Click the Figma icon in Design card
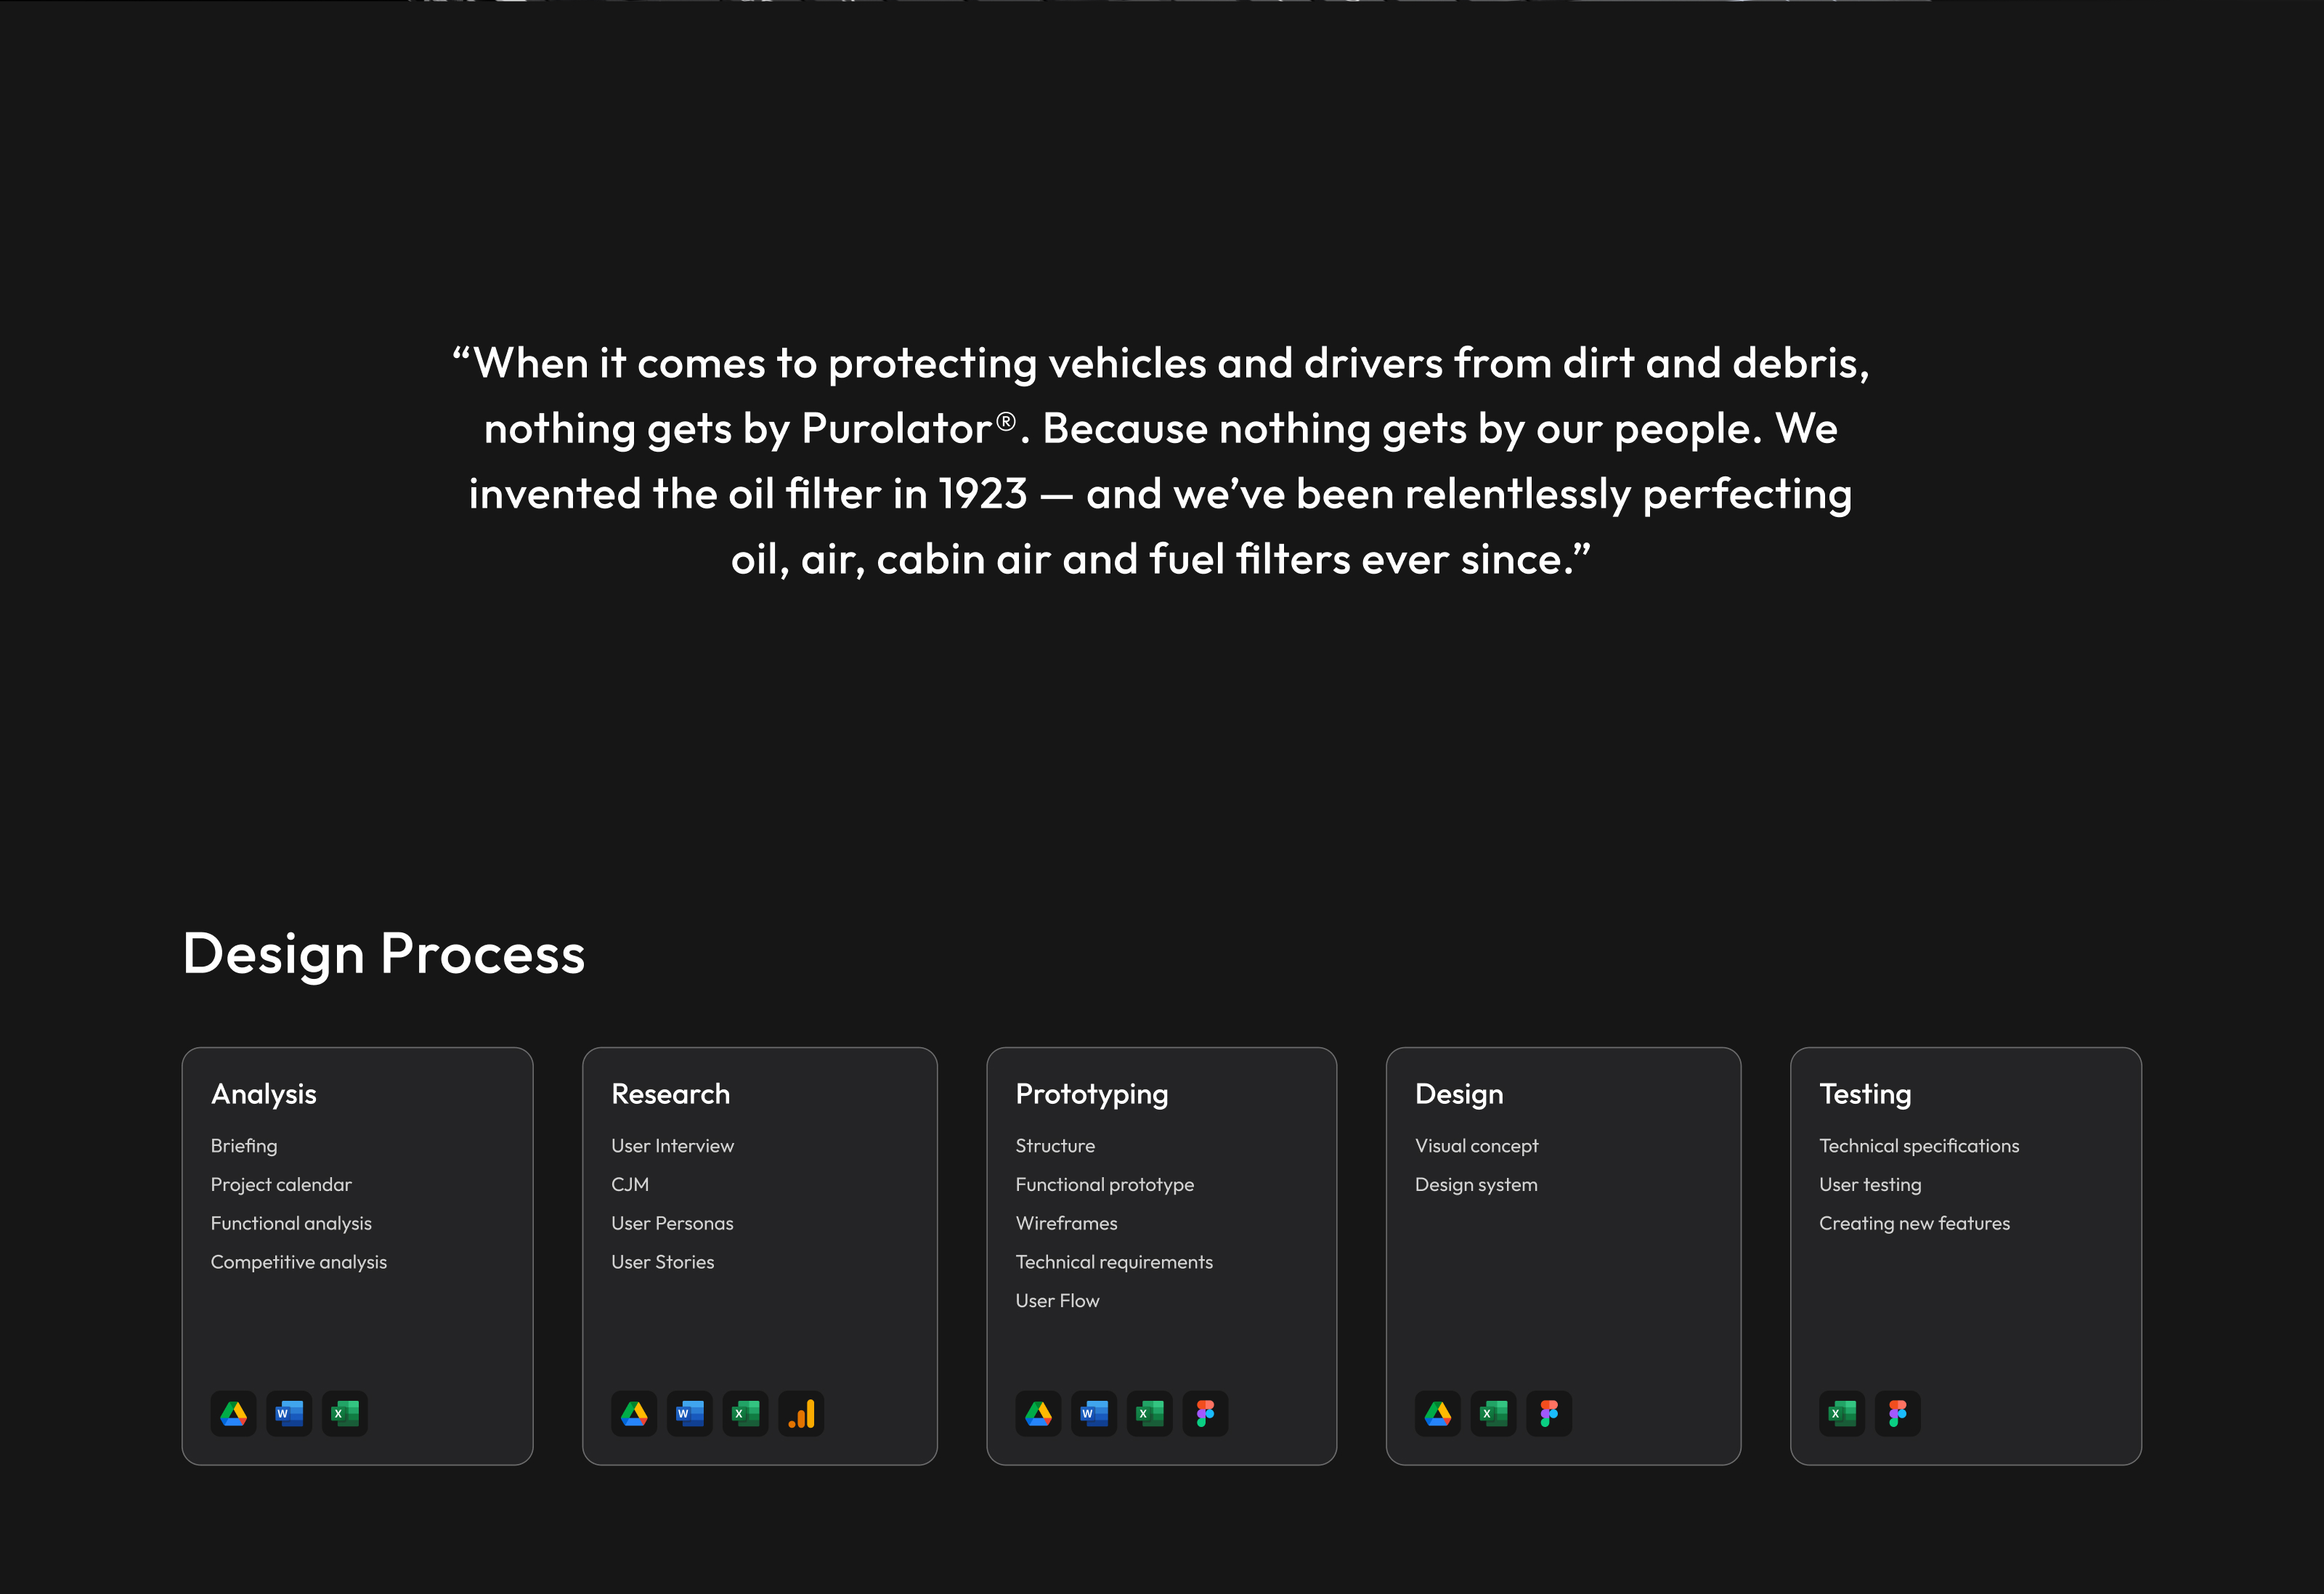Image resolution: width=2324 pixels, height=1594 pixels. coord(1549,1413)
